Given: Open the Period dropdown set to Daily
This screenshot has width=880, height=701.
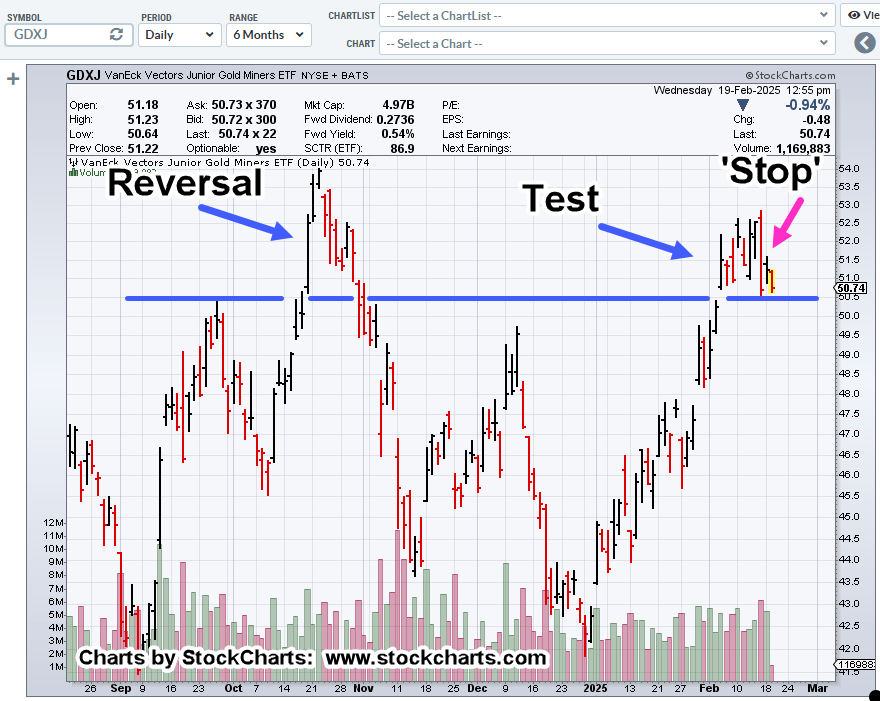Looking at the screenshot, I should click(180, 34).
